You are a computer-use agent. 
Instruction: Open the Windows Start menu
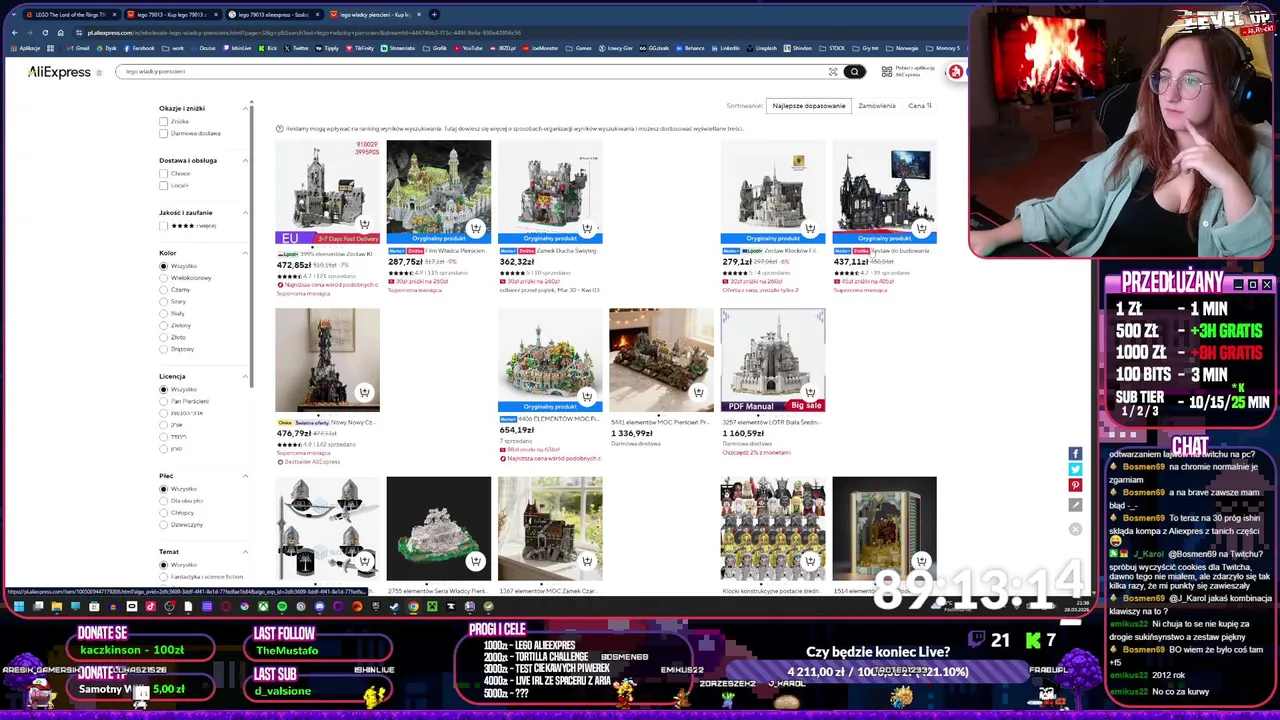click(18, 606)
